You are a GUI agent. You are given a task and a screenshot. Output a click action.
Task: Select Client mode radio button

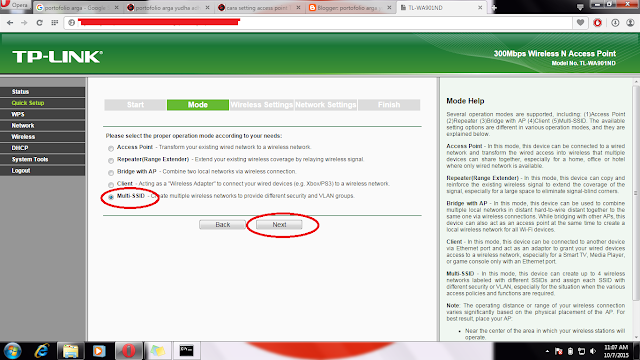click(x=111, y=185)
